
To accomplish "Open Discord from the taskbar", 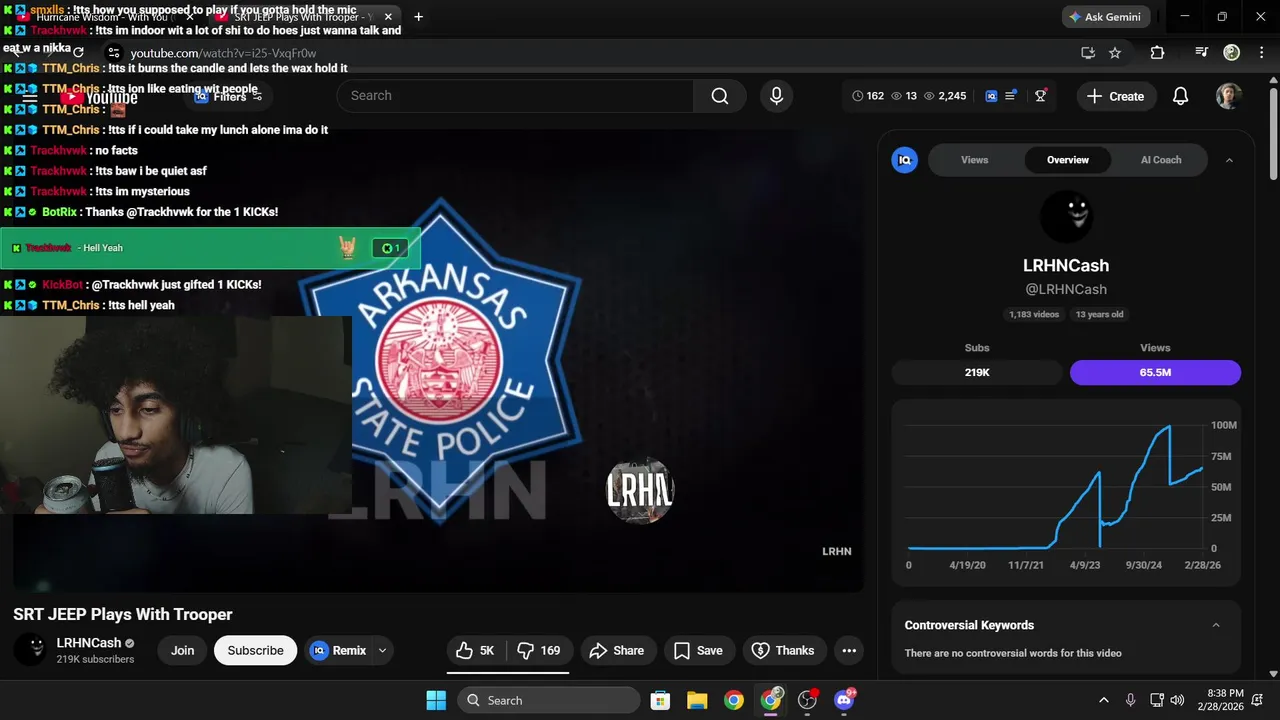I will 845,700.
